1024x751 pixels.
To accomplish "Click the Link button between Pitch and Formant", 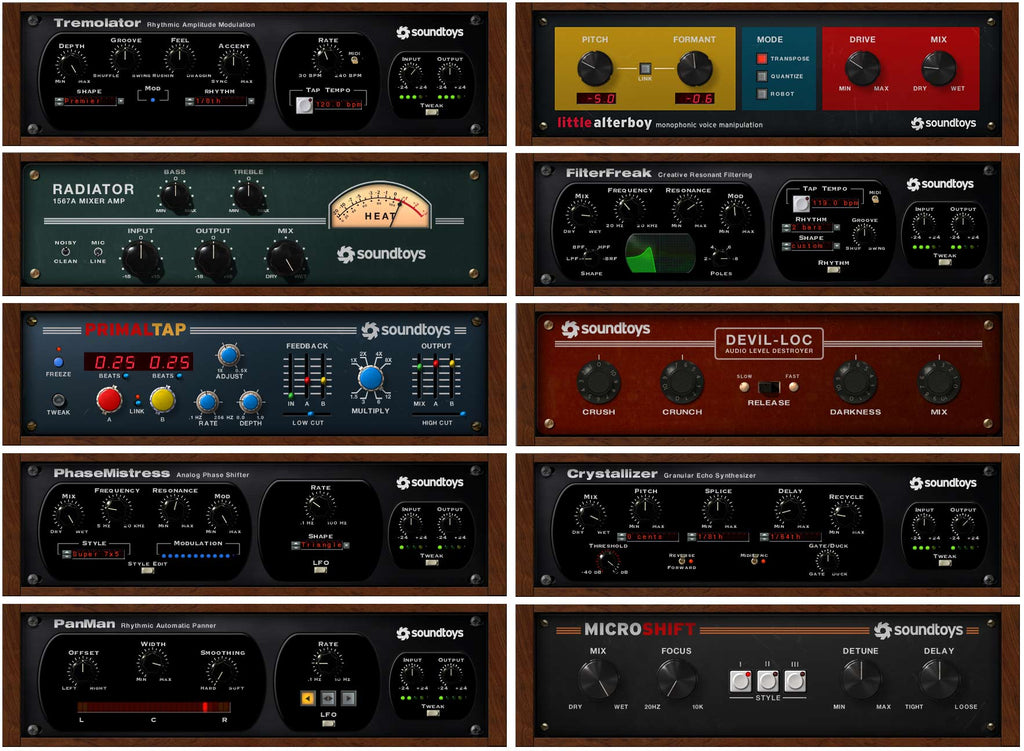I will click(x=645, y=69).
